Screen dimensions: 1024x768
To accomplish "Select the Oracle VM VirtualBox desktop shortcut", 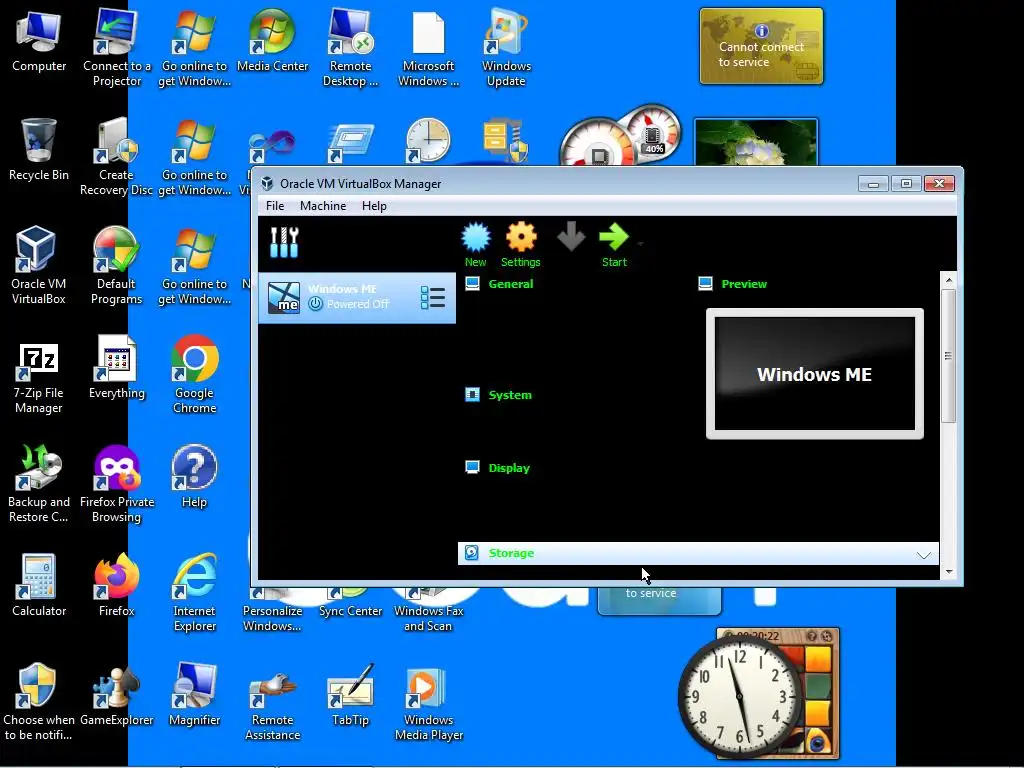I will (39, 265).
